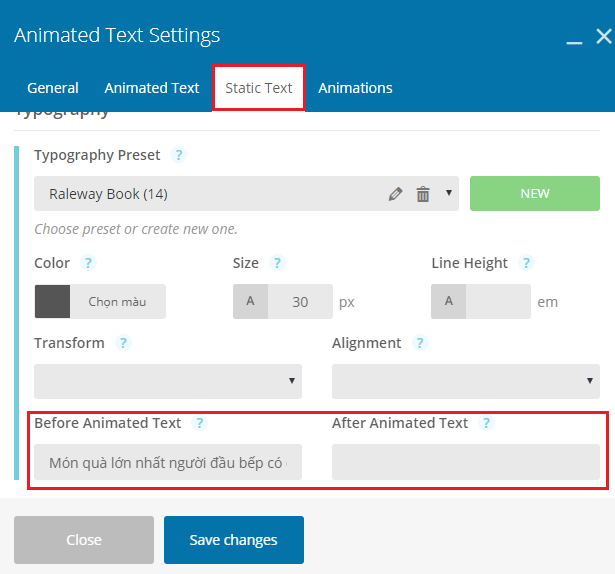Screen dimensions: 615x574
Task: Click the trash delete preset icon
Action: (x=423, y=194)
